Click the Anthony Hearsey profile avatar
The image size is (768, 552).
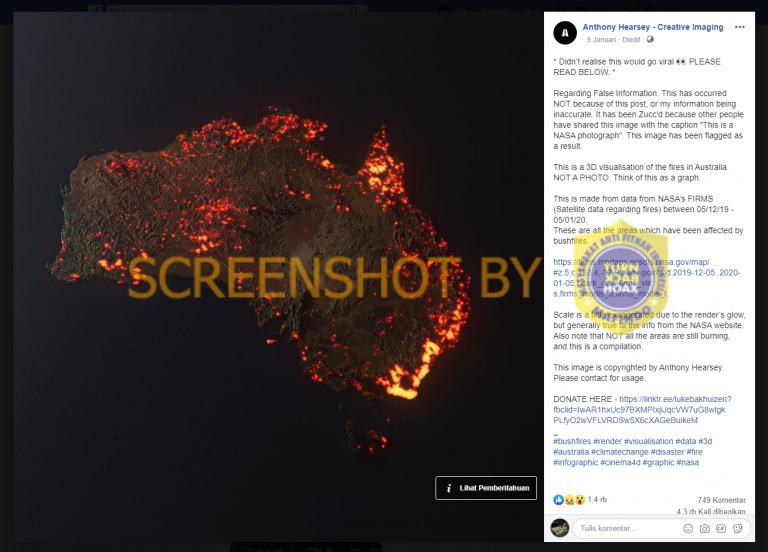pyautogui.click(x=565, y=33)
